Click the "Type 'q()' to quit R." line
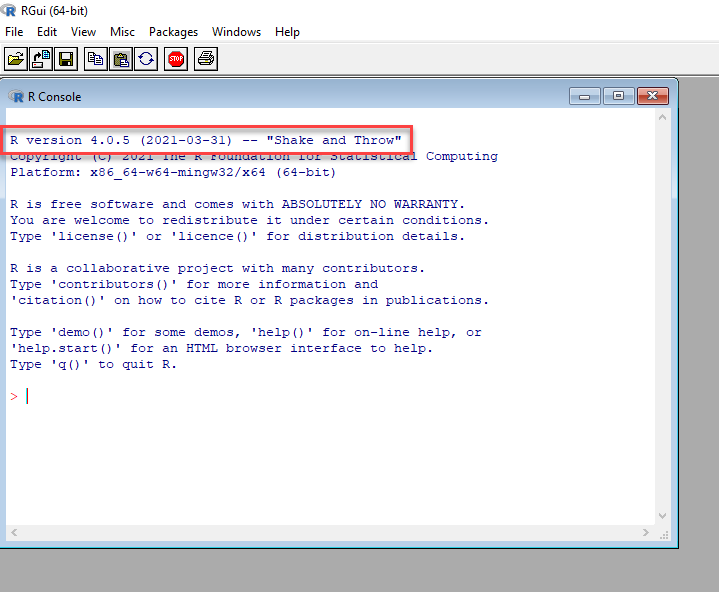 (94, 365)
